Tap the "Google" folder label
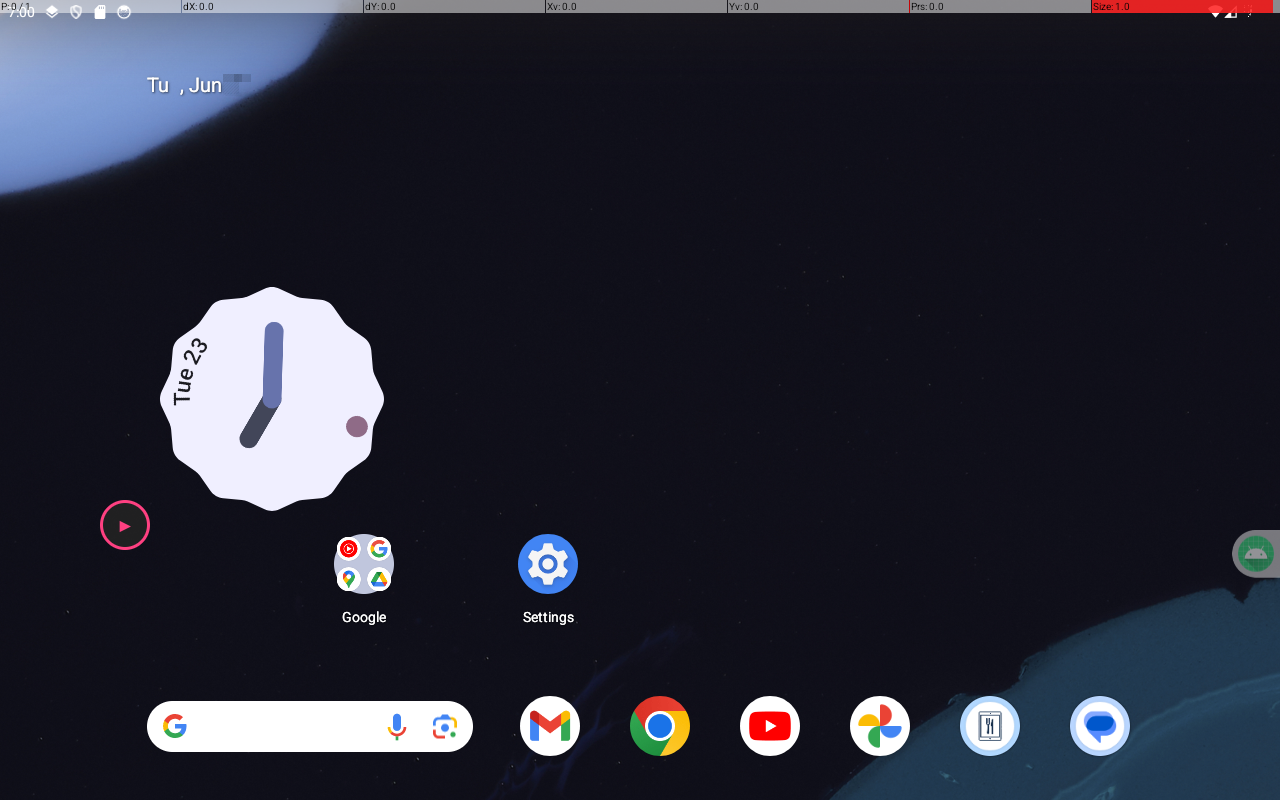Viewport: 1280px width, 800px height. click(x=364, y=617)
